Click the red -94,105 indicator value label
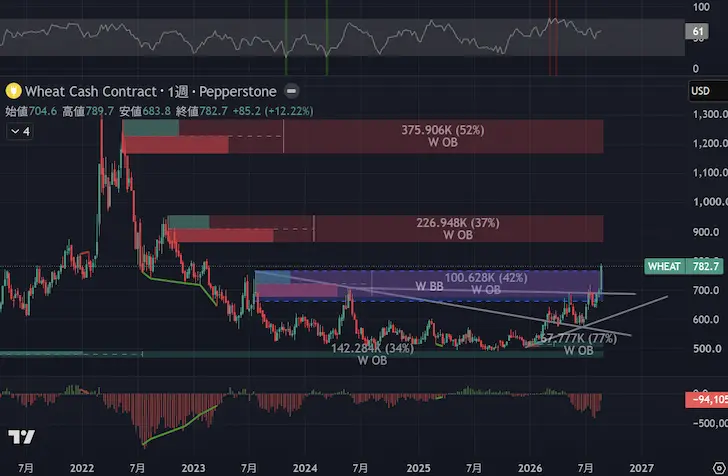The image size is (728, 476). click(707, 399)
